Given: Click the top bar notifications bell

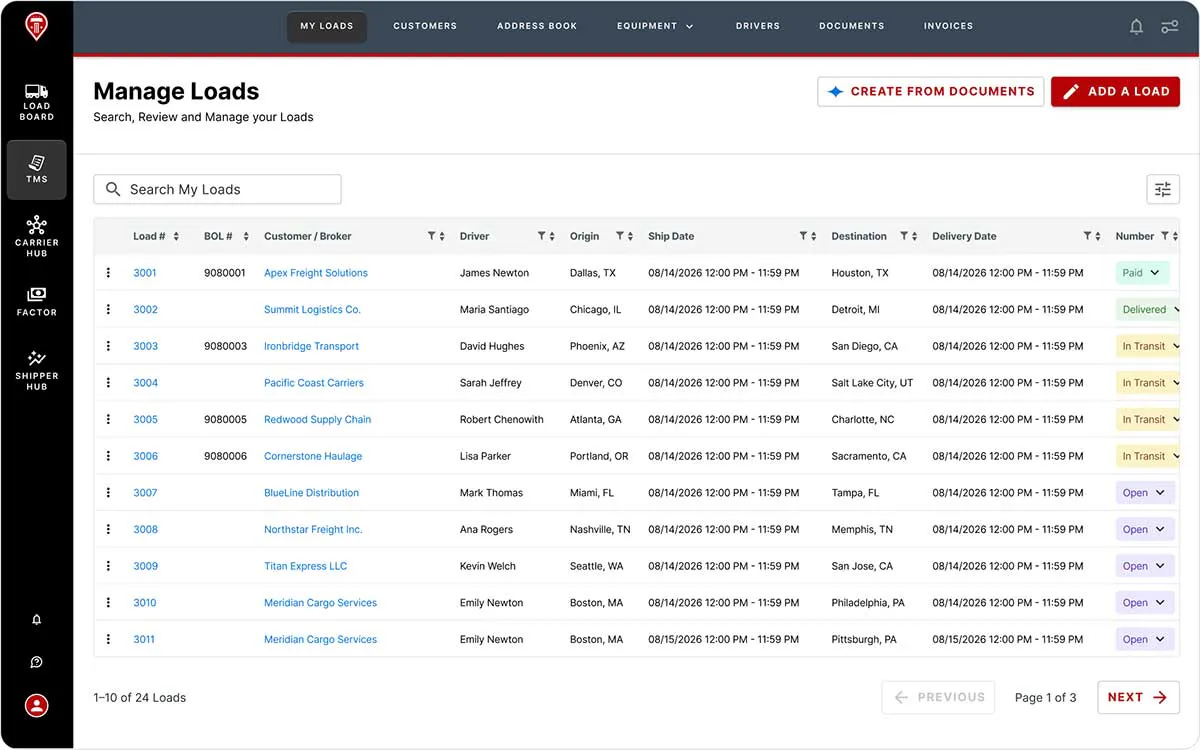Looking at the screenshot, I should pos(1136,27).
